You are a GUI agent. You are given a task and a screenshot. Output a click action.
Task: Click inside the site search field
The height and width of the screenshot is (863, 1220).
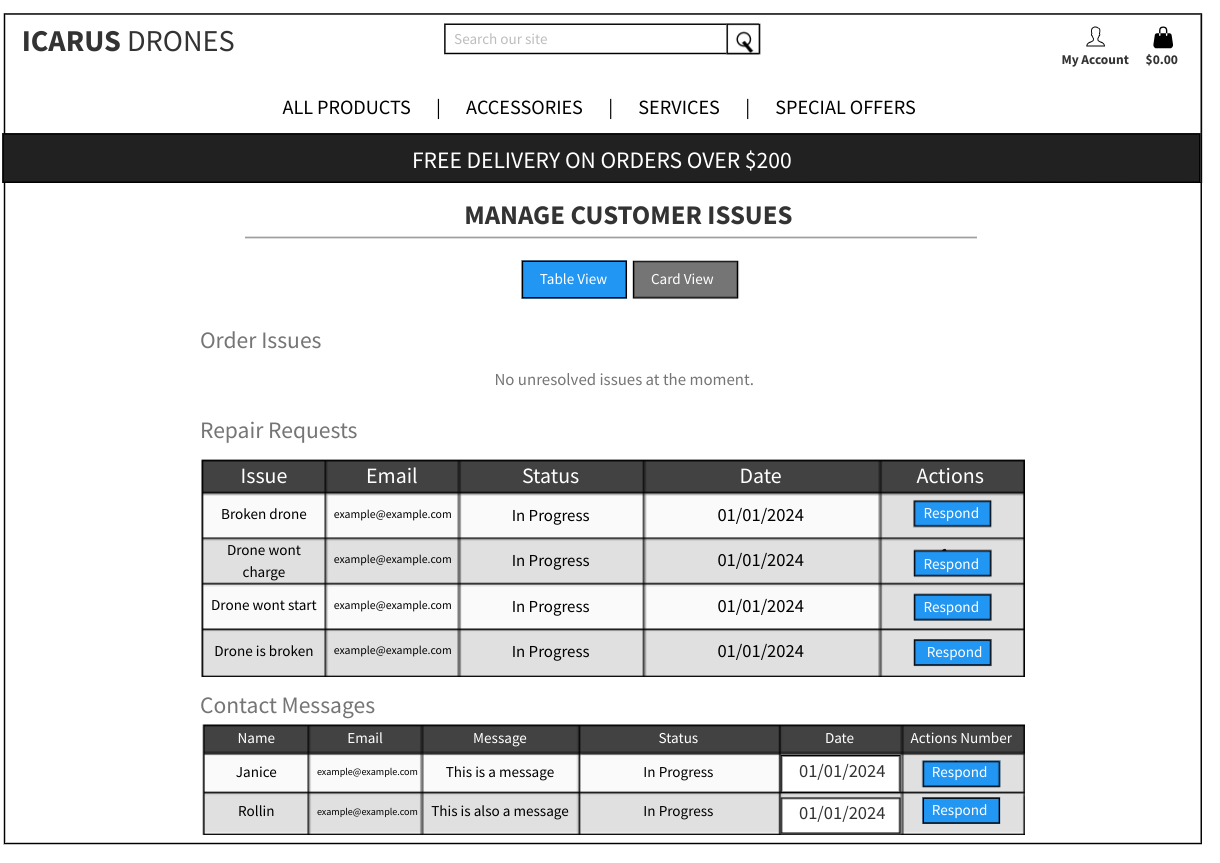pyautogui.click(x=585, y=39)
